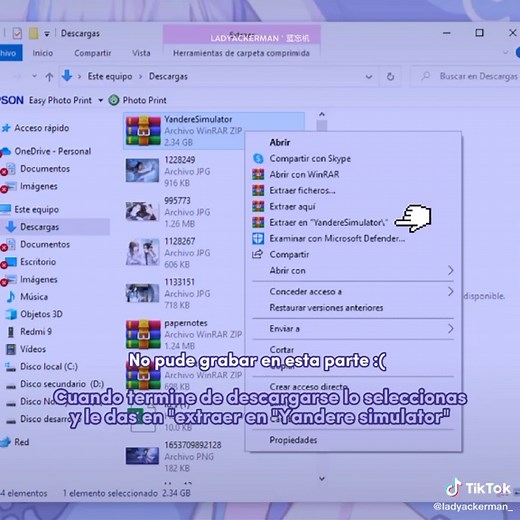Click the Skype icon in context menu
Image resolution: width=520 pixels, height=520 pixels.
pos(258,158)
